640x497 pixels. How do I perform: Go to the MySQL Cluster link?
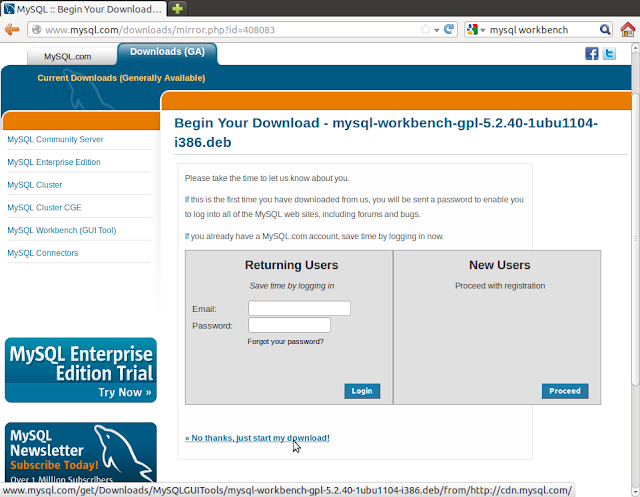pyautogui.click(x=35, y=185)
